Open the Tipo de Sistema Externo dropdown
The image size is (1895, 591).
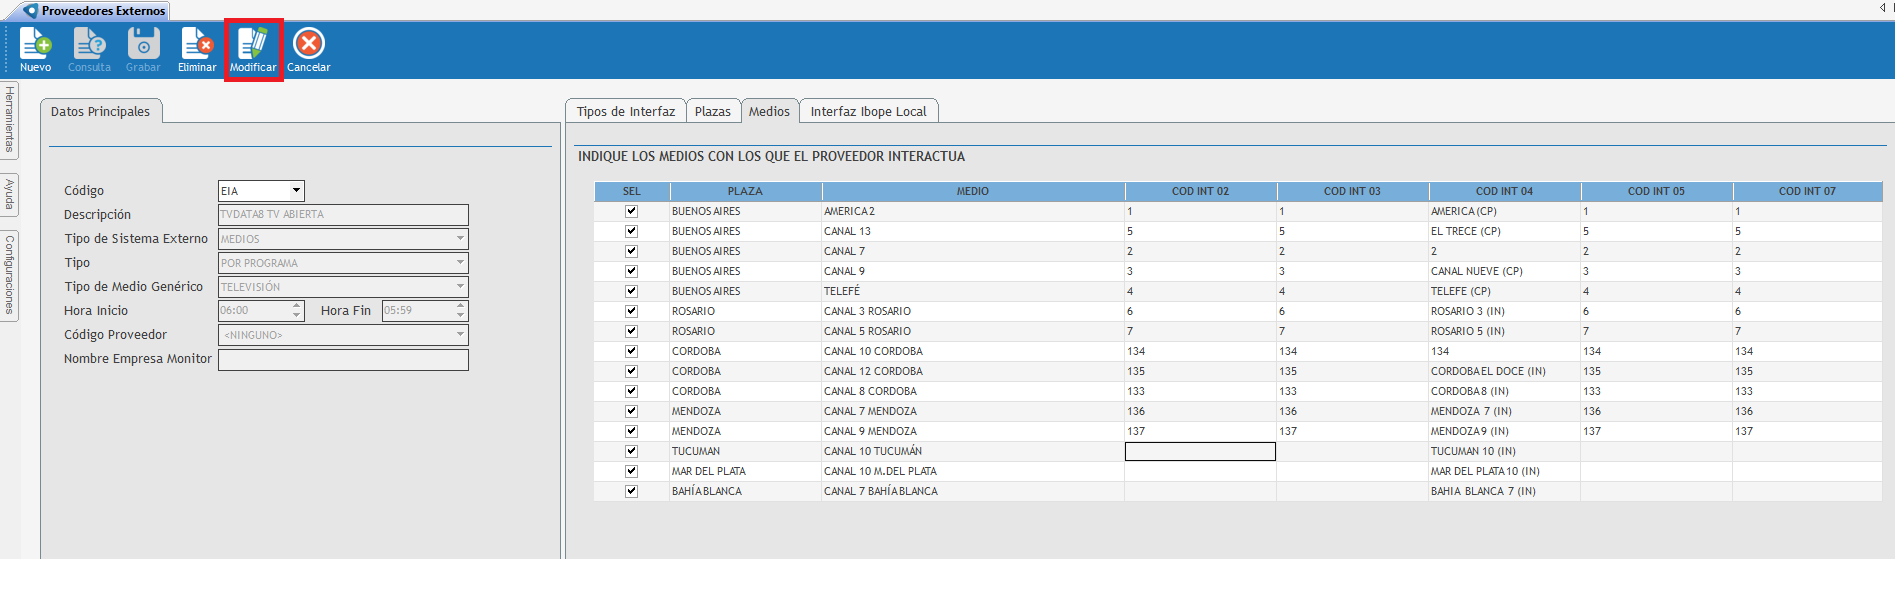(x=460, y=239)
